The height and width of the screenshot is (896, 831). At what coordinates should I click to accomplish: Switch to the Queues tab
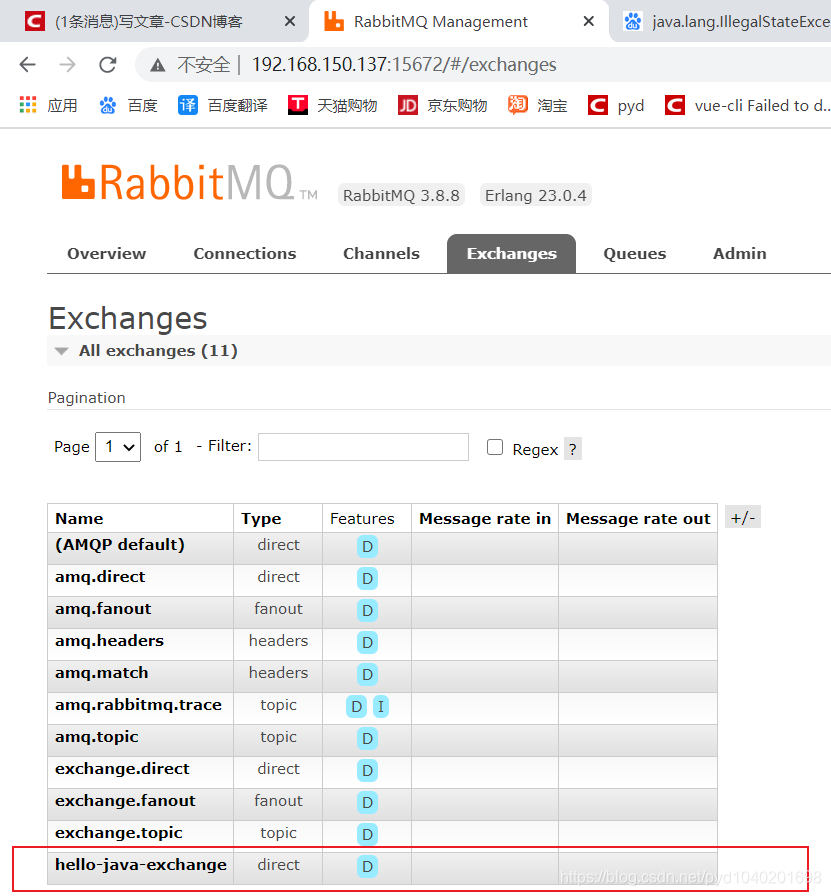click(x=634, y=254)
